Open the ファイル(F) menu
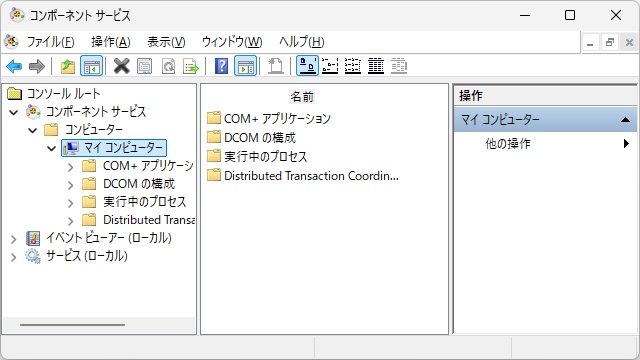This screenshot has width=640, height=360. click(x=51, y=42)
